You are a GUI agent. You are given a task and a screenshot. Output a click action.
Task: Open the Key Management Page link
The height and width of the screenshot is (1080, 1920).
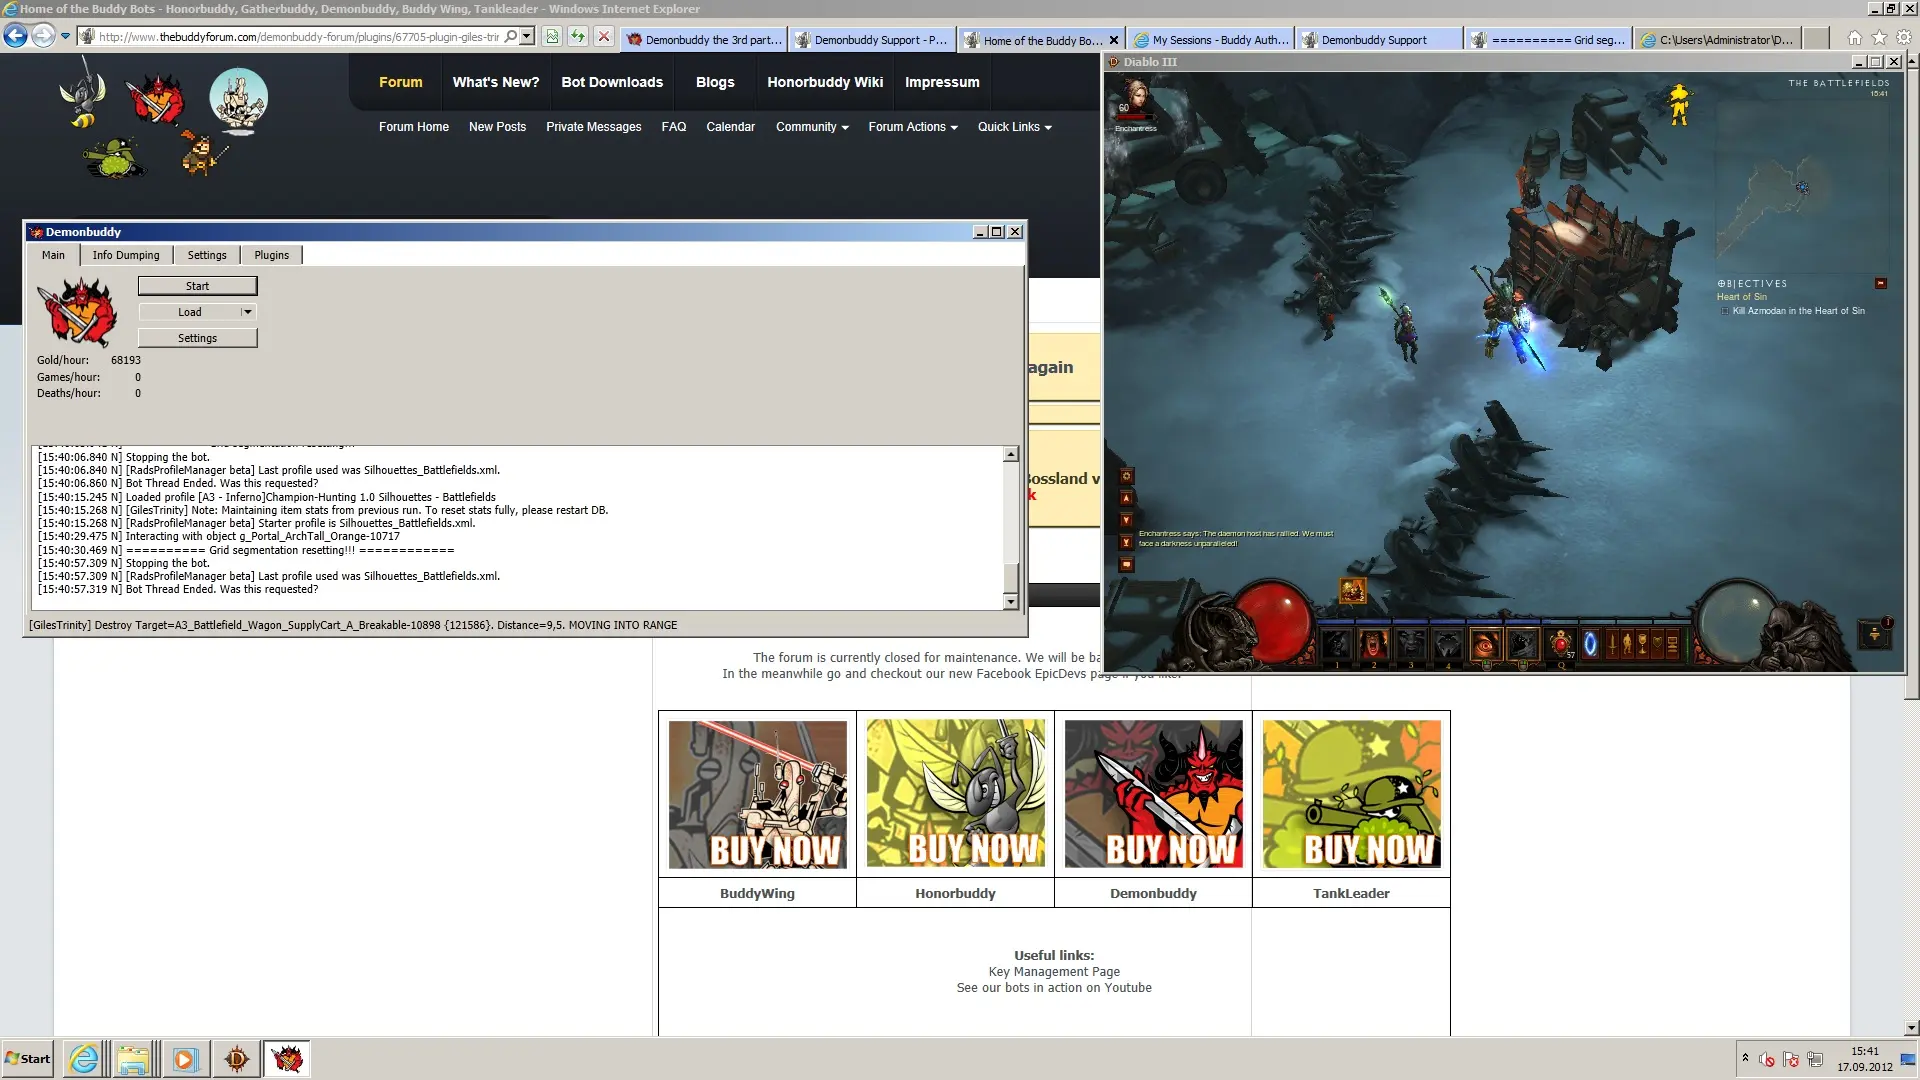click(x=1054, y=971)
